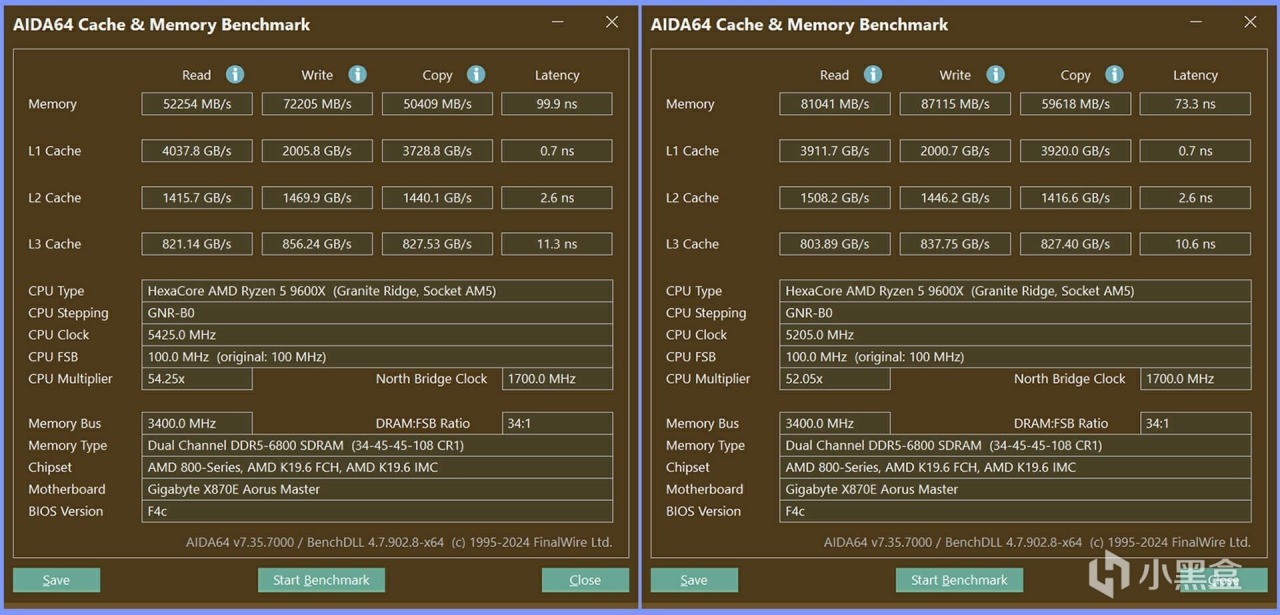The width and height of the screenshot is (1280, 615).
Task: Click North Bridge Clock value in left window
Action: (x=557, y=379)
